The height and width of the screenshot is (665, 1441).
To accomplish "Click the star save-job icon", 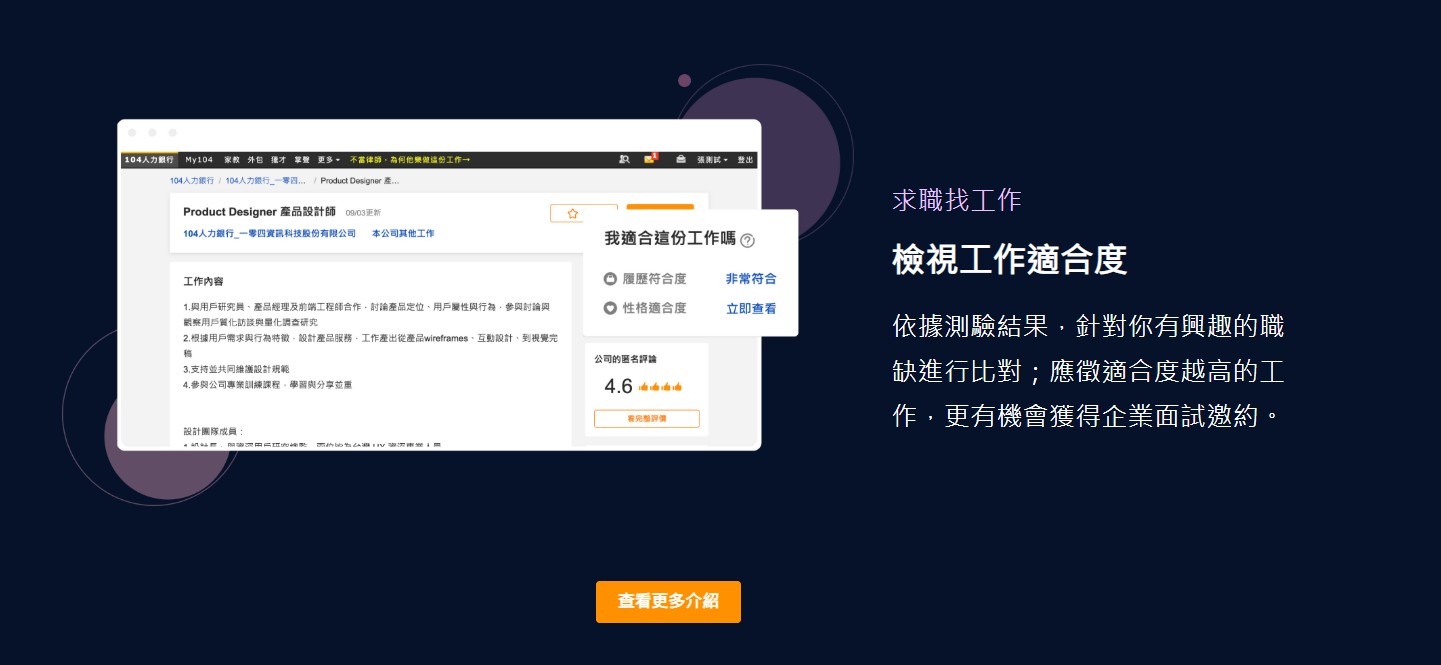I will tap(573, 213).
